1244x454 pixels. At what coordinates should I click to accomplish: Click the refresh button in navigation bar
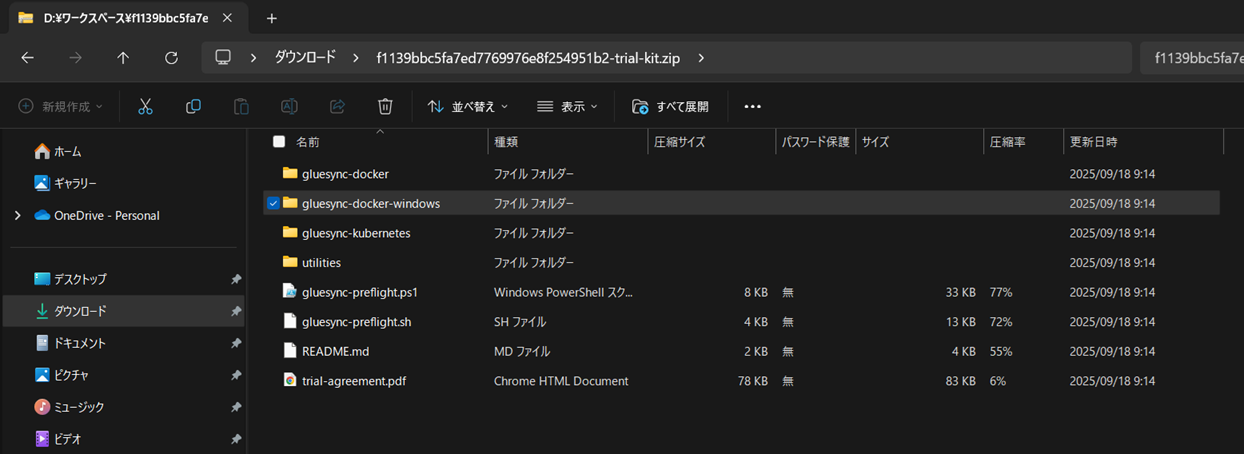point(171,58)
